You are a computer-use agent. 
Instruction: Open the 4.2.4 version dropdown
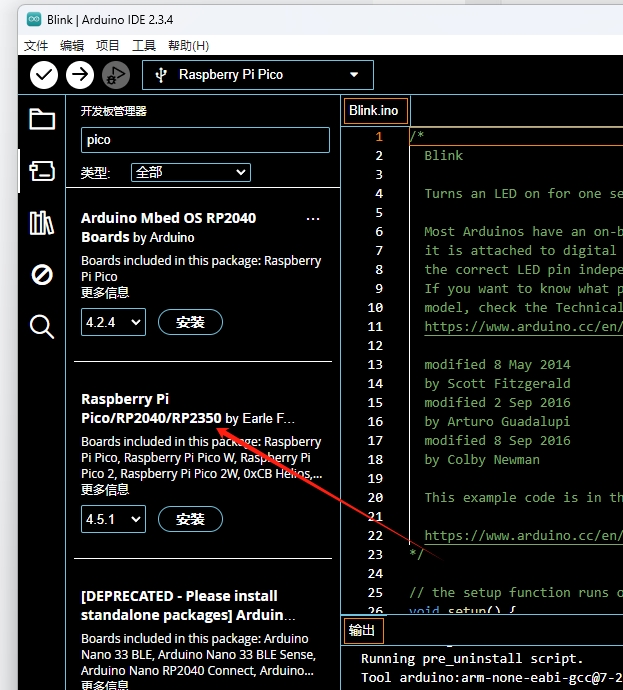(x=114, y=322)
